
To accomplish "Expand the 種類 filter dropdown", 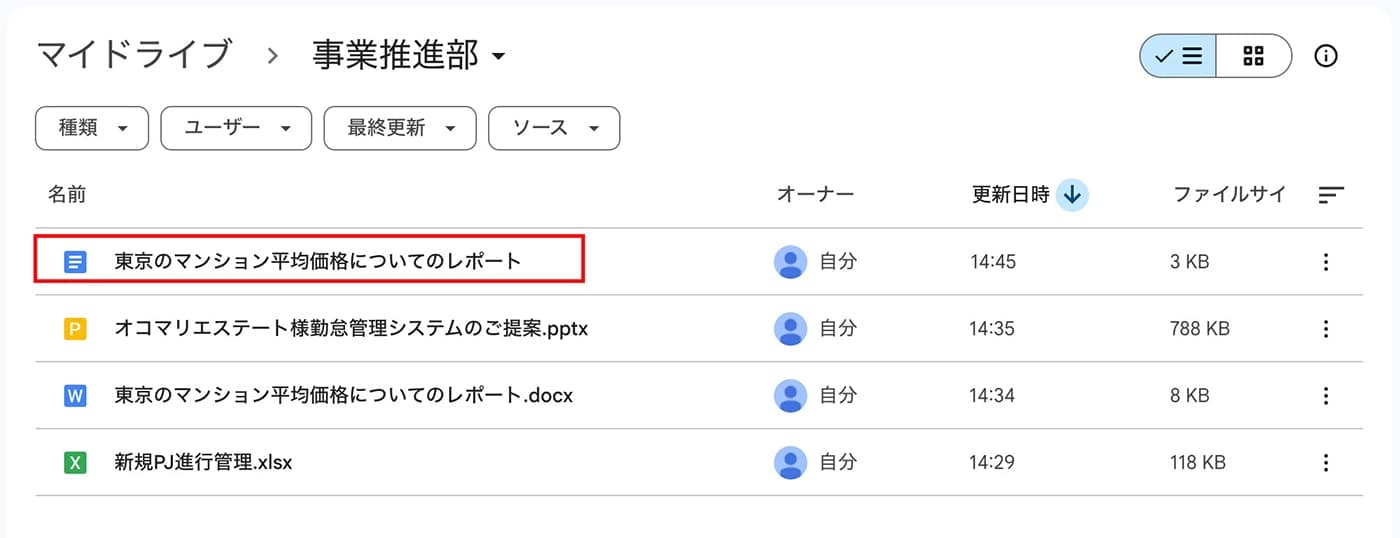I will [92, 128].
